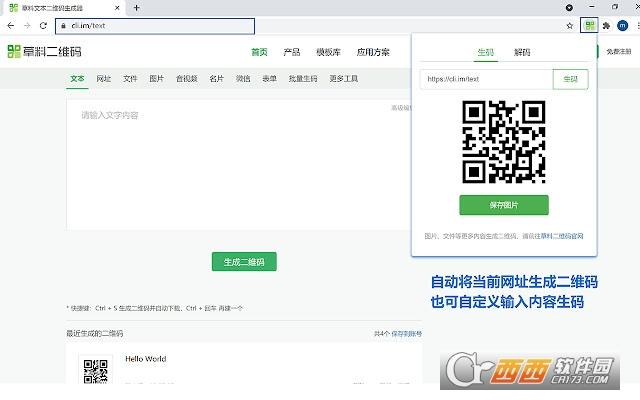Select the 网址 tab
Image resolution: width=640 pixels, height=400 pixels.
(104, 78)
